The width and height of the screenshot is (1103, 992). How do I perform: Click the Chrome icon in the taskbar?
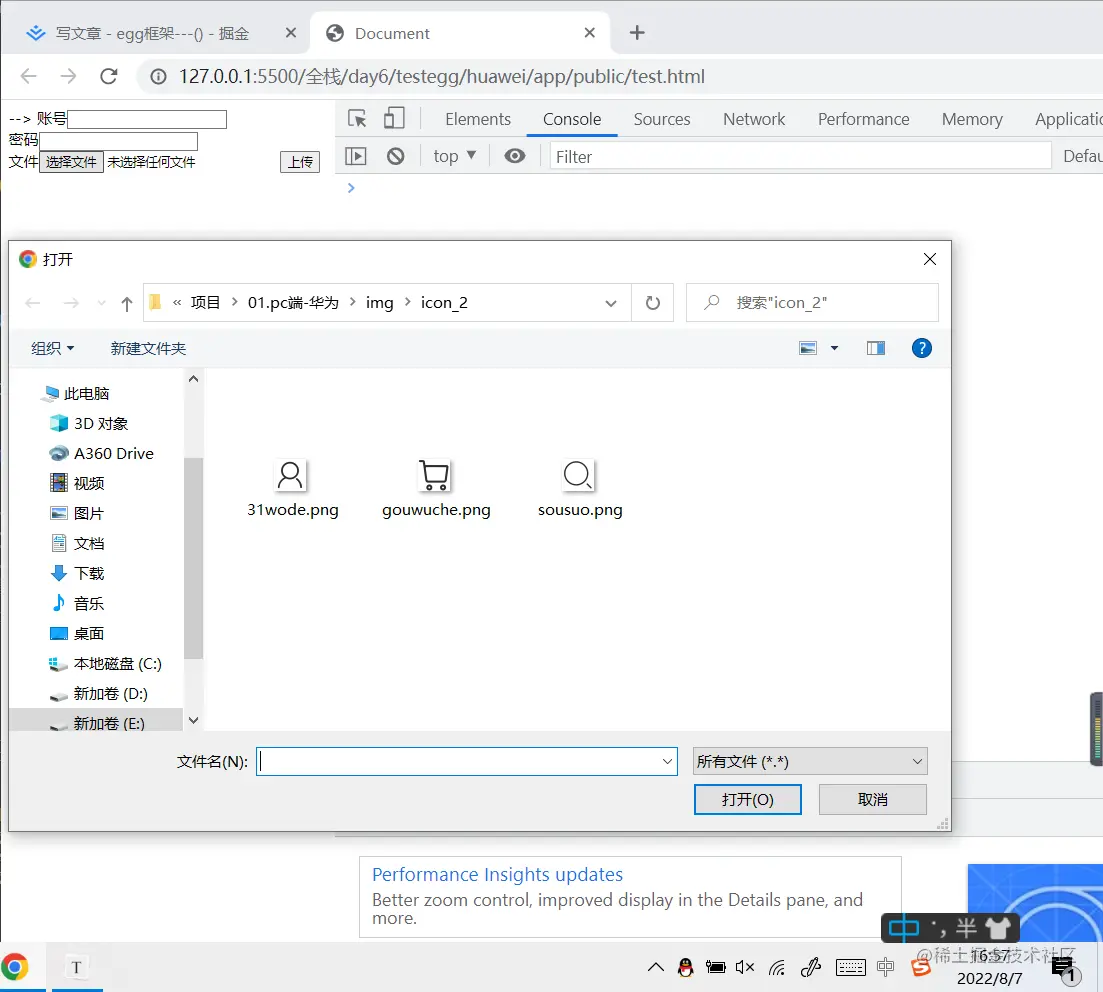click(x=15, y=967)
